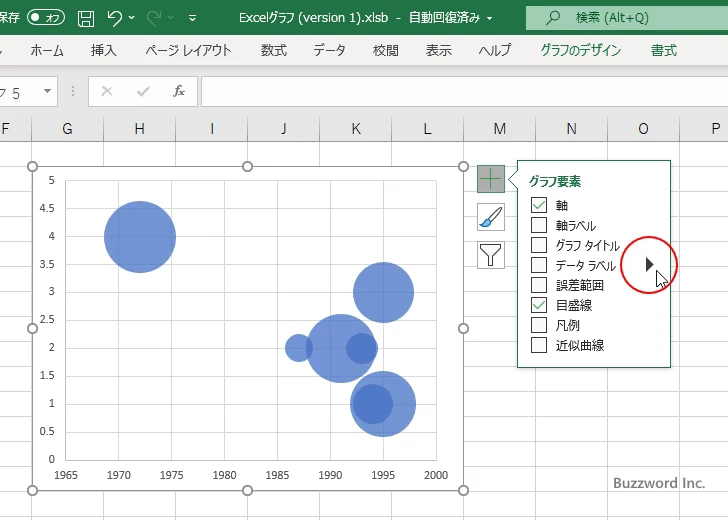
Task: Click the horizontal axis label 2000
Action: point(436,475)
